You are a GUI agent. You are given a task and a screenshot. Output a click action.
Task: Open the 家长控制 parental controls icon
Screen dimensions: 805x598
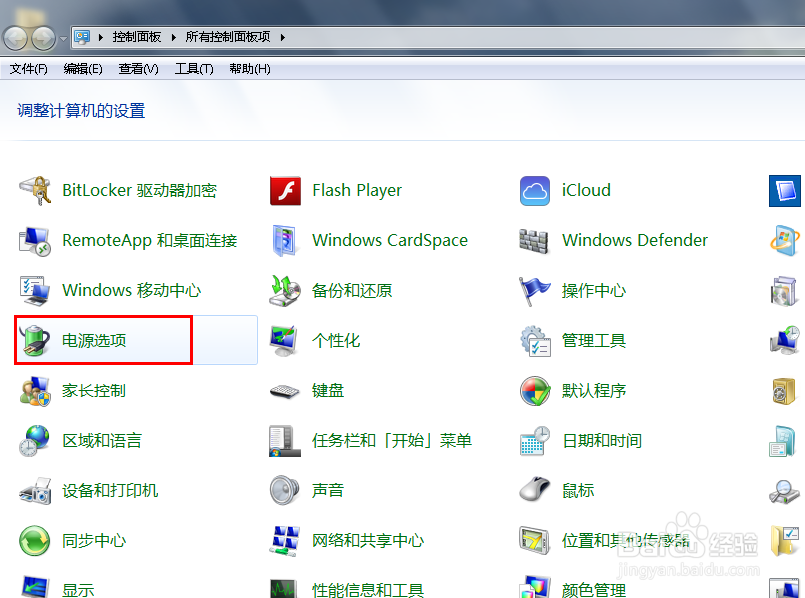pos(35,391)
